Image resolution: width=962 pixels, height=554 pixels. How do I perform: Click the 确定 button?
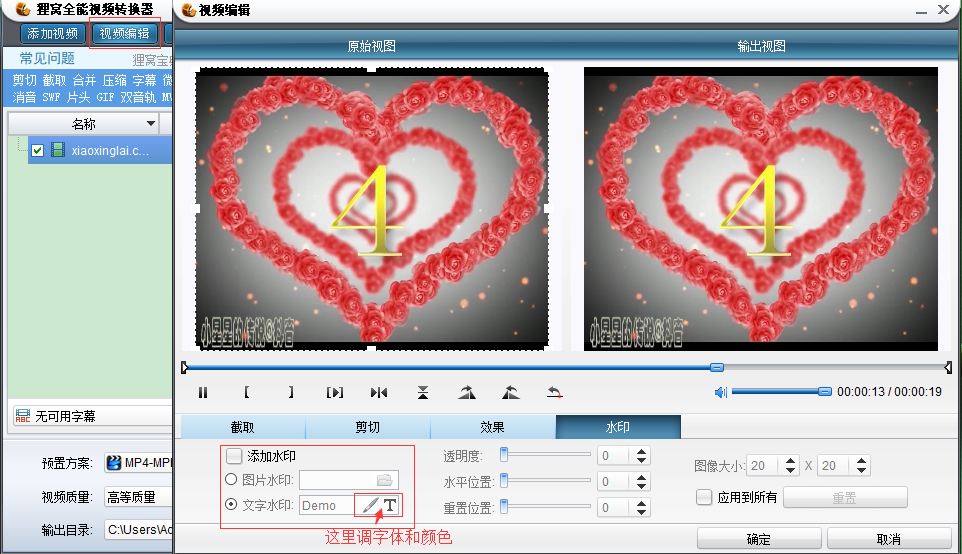click(x=759, y=539)
